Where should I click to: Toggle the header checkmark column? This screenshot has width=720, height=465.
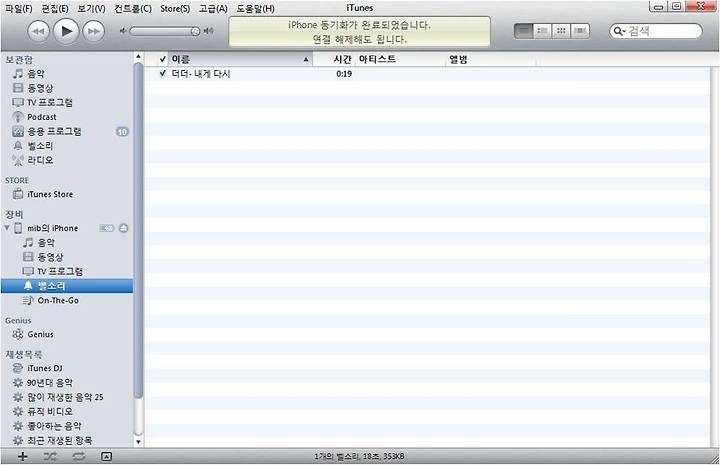[x=163, y=59]
